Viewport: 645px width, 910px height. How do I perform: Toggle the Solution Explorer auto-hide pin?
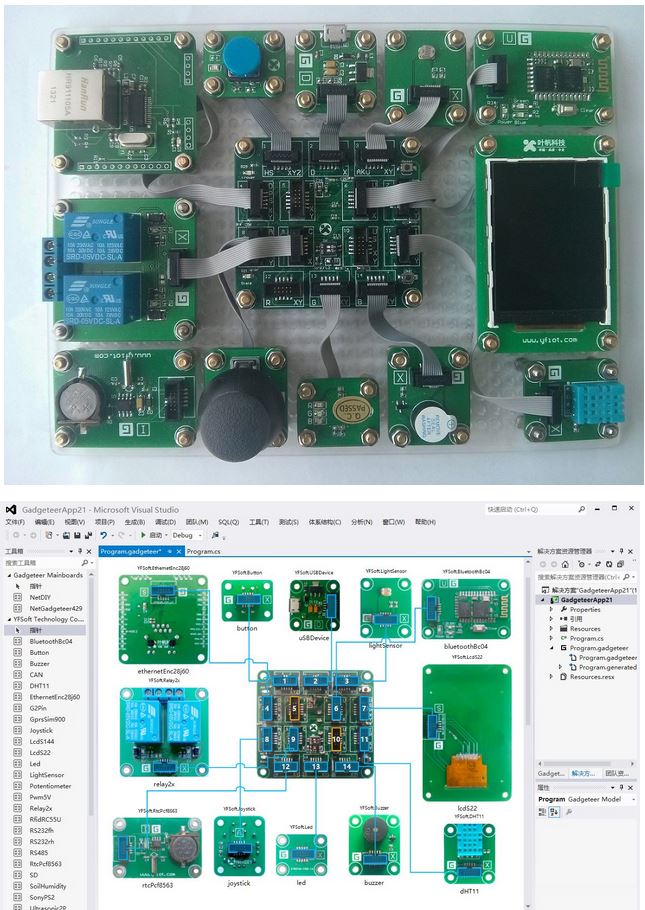(621, 551)
